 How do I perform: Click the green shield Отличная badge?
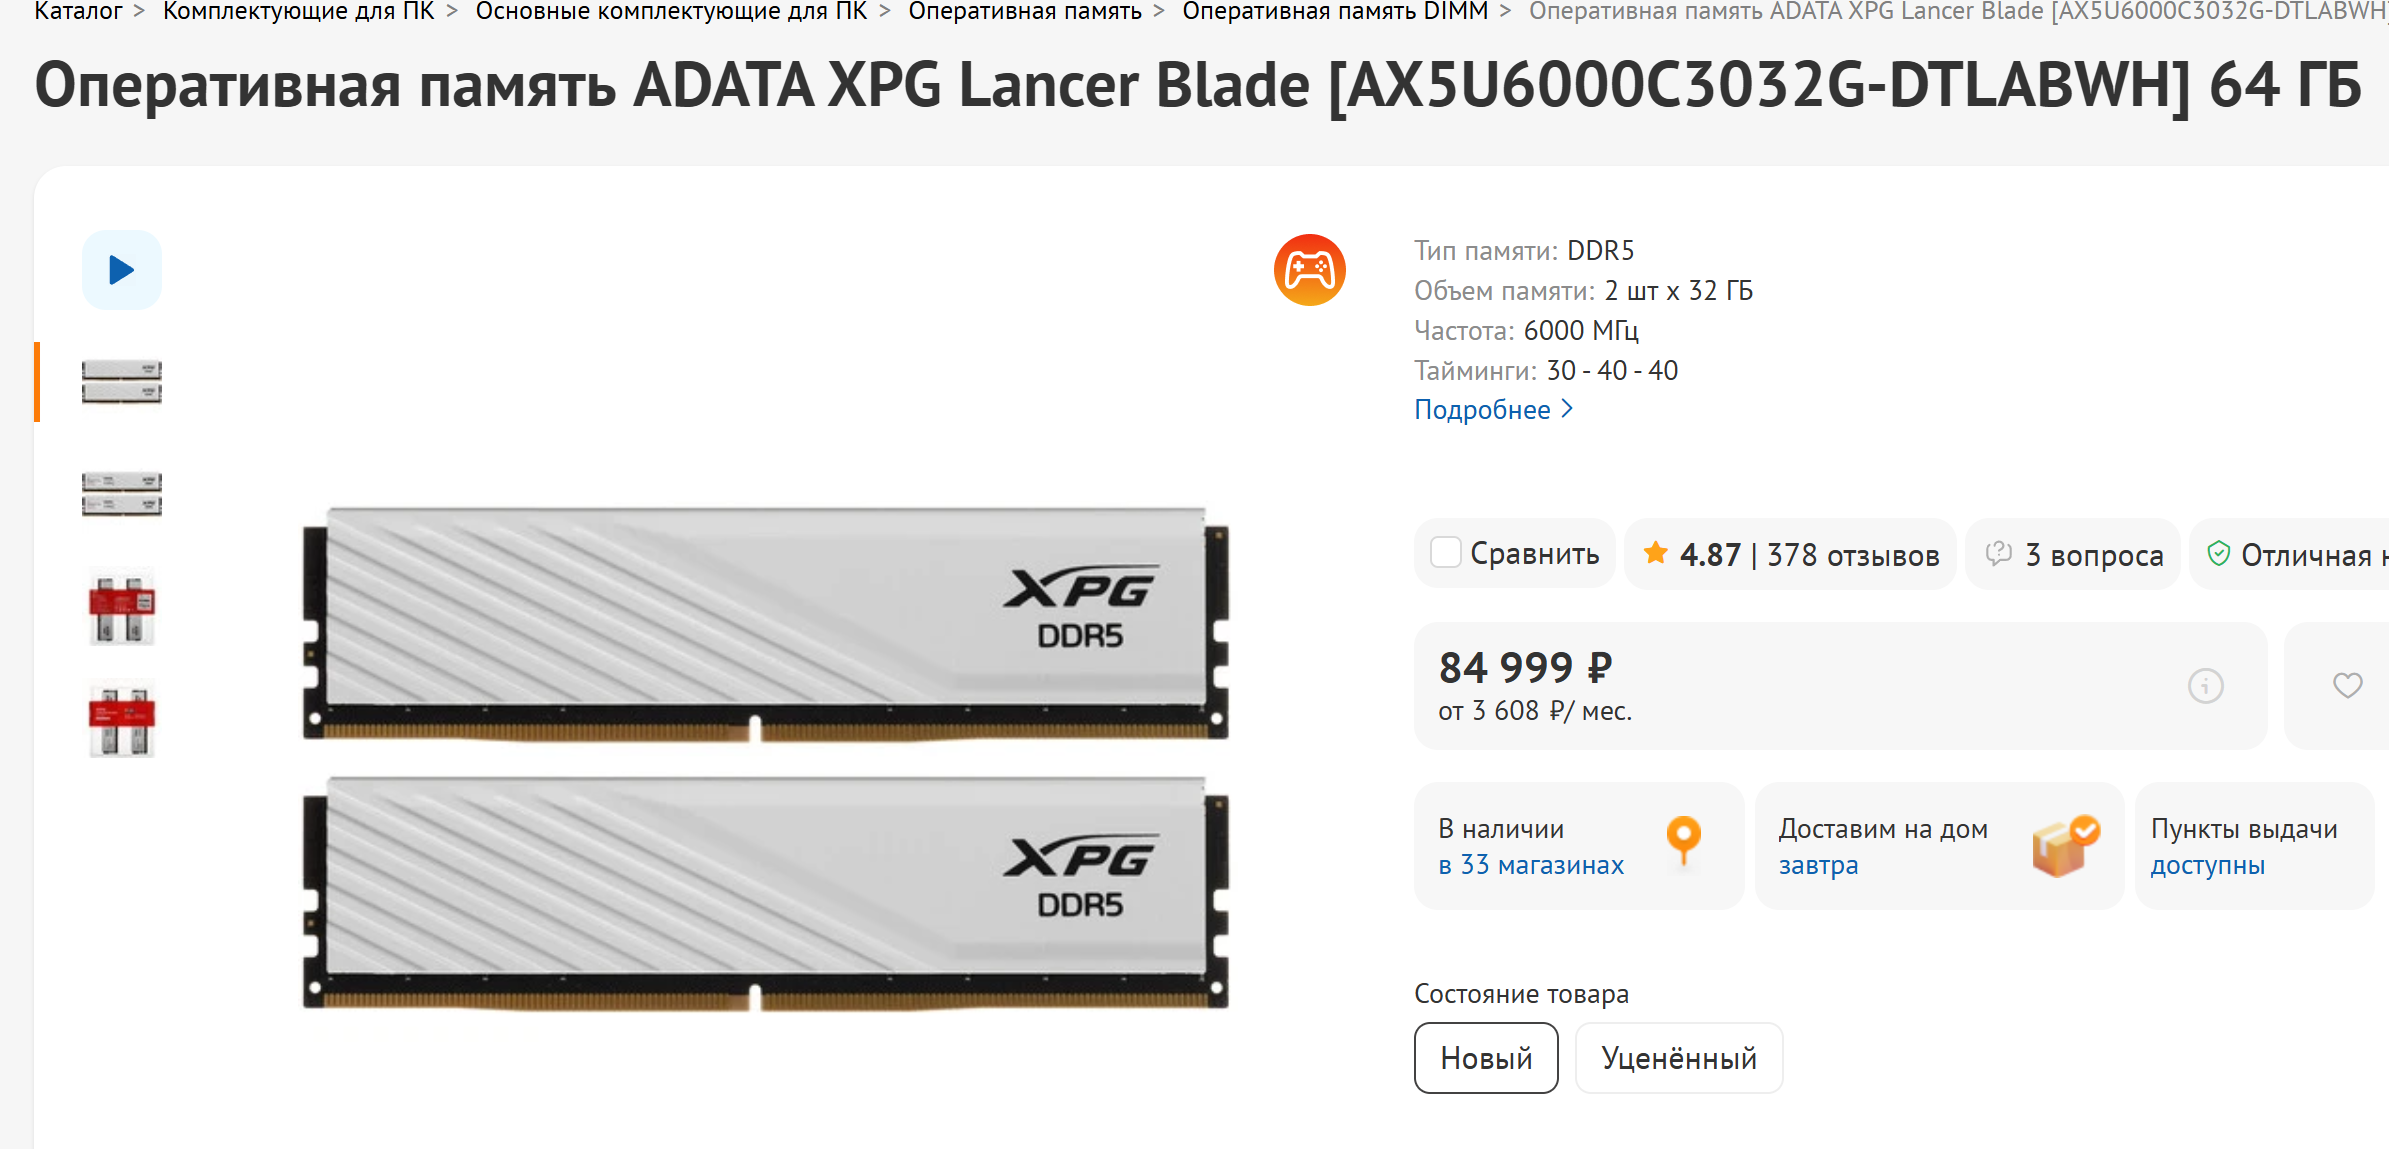tap(2290, 554)
